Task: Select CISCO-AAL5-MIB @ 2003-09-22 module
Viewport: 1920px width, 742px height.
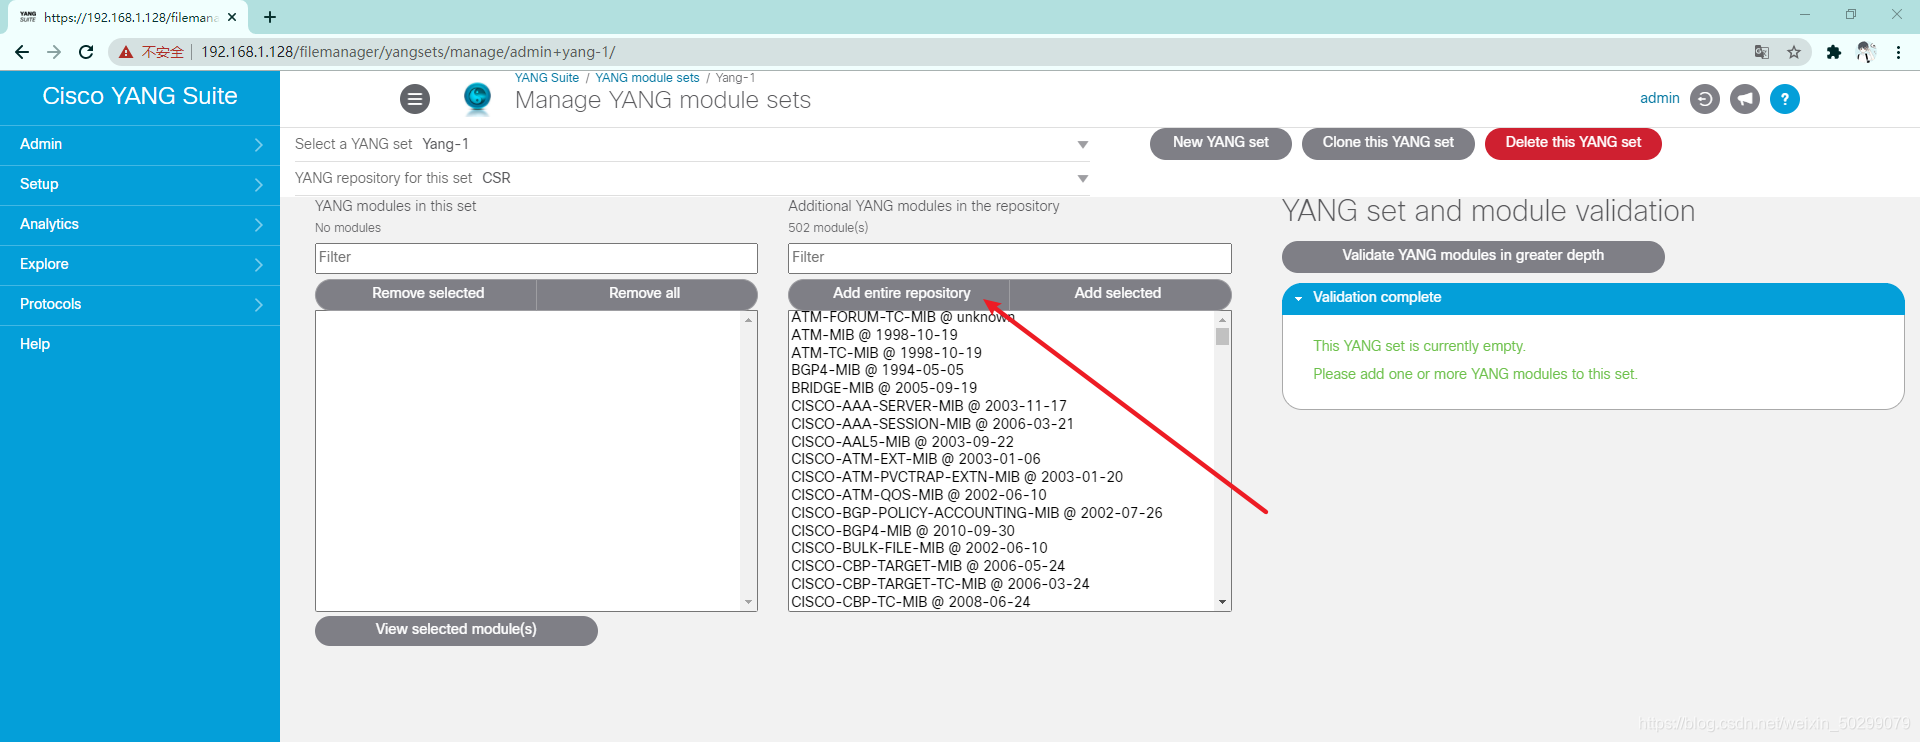Action: tap(1001, 442)
